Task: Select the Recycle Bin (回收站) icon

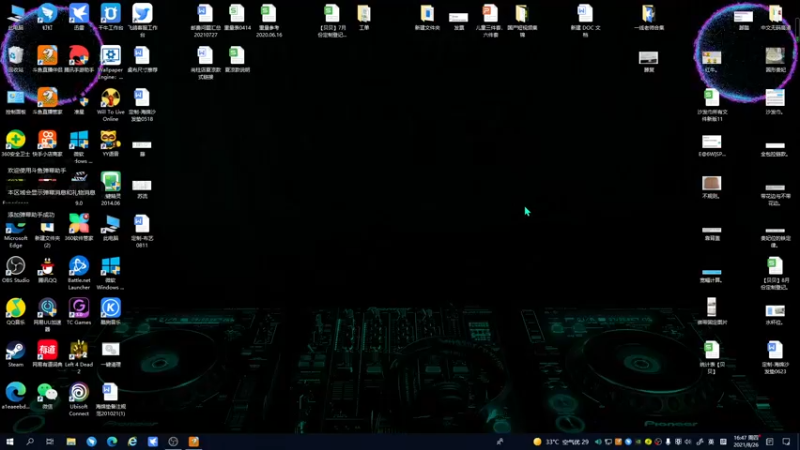Action: [x=16, y=59]
